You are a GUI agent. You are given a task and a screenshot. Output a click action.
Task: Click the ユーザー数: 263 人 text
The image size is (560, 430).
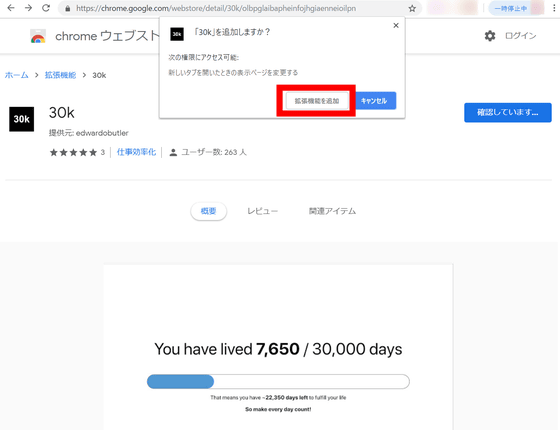[214, 152]
